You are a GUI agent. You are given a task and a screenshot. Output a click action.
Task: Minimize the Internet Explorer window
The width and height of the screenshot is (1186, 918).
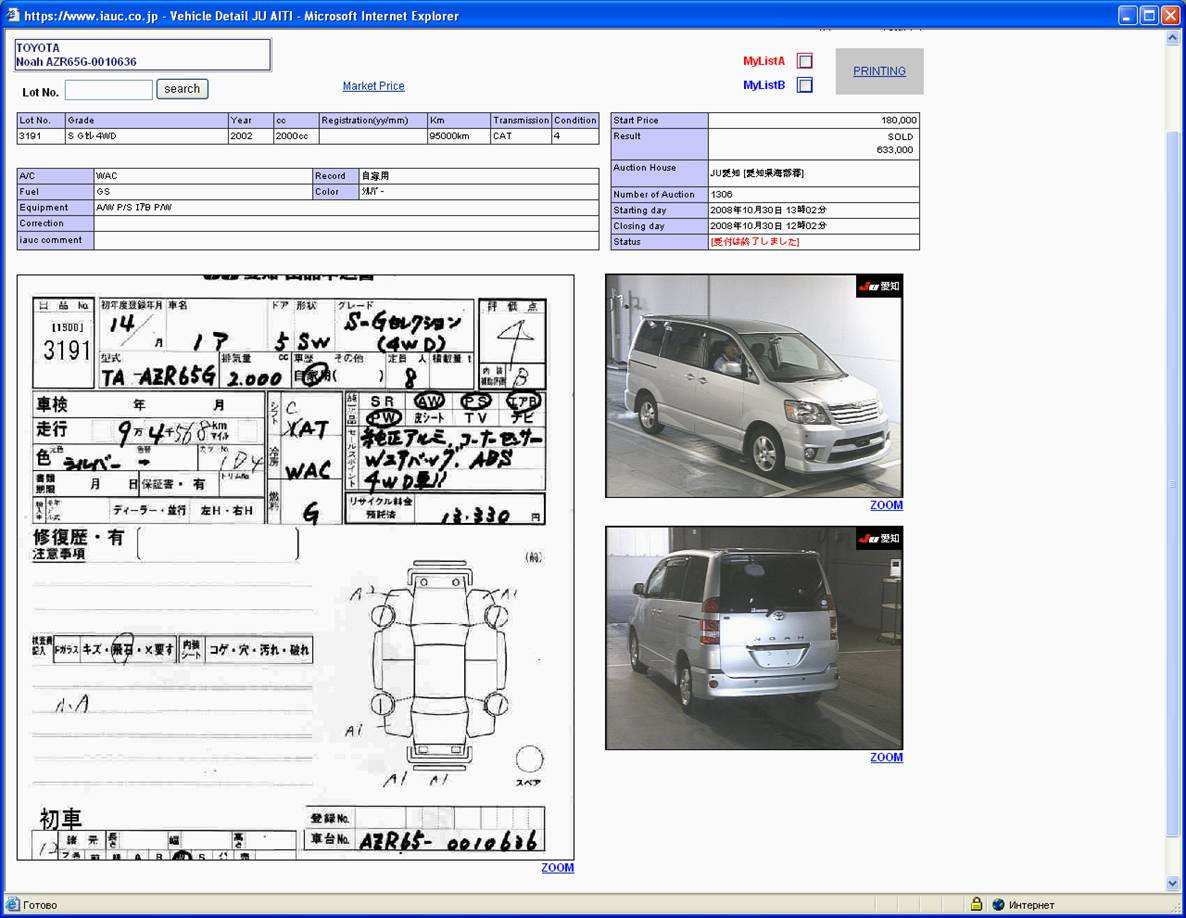click(x=1128, y=15)
